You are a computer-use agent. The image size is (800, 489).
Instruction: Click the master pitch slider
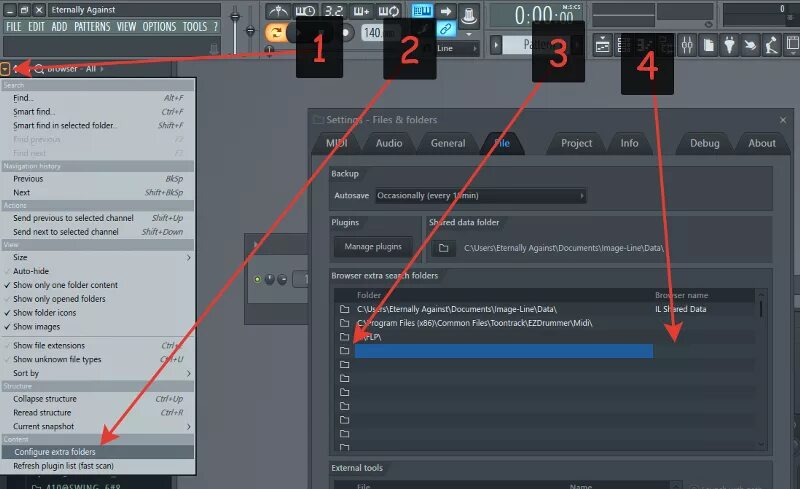(x=250, y=32)
